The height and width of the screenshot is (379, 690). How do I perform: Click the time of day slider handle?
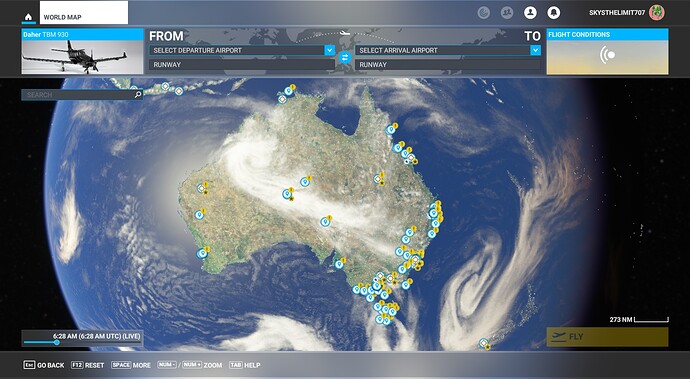click(x=57, y=342)
